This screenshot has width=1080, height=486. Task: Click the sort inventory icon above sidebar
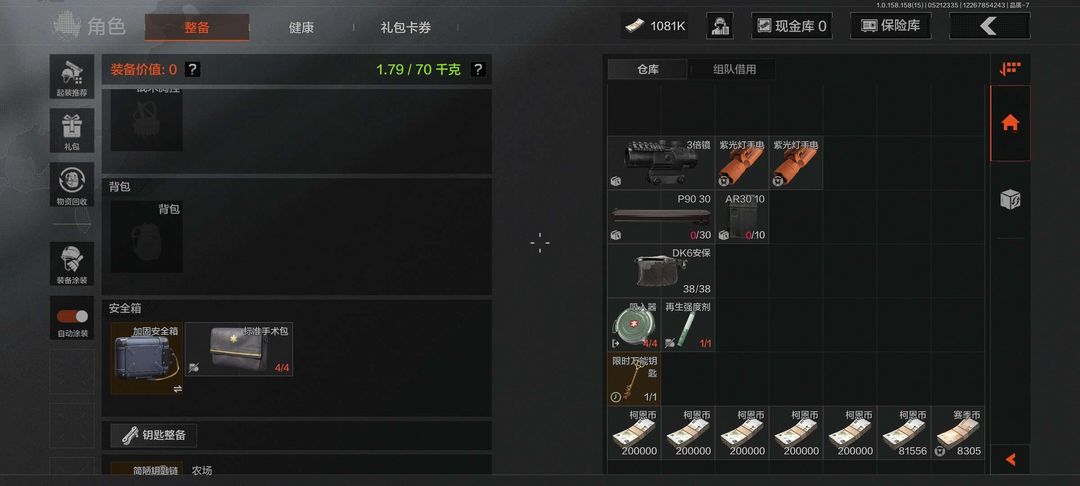[1010, 69]
